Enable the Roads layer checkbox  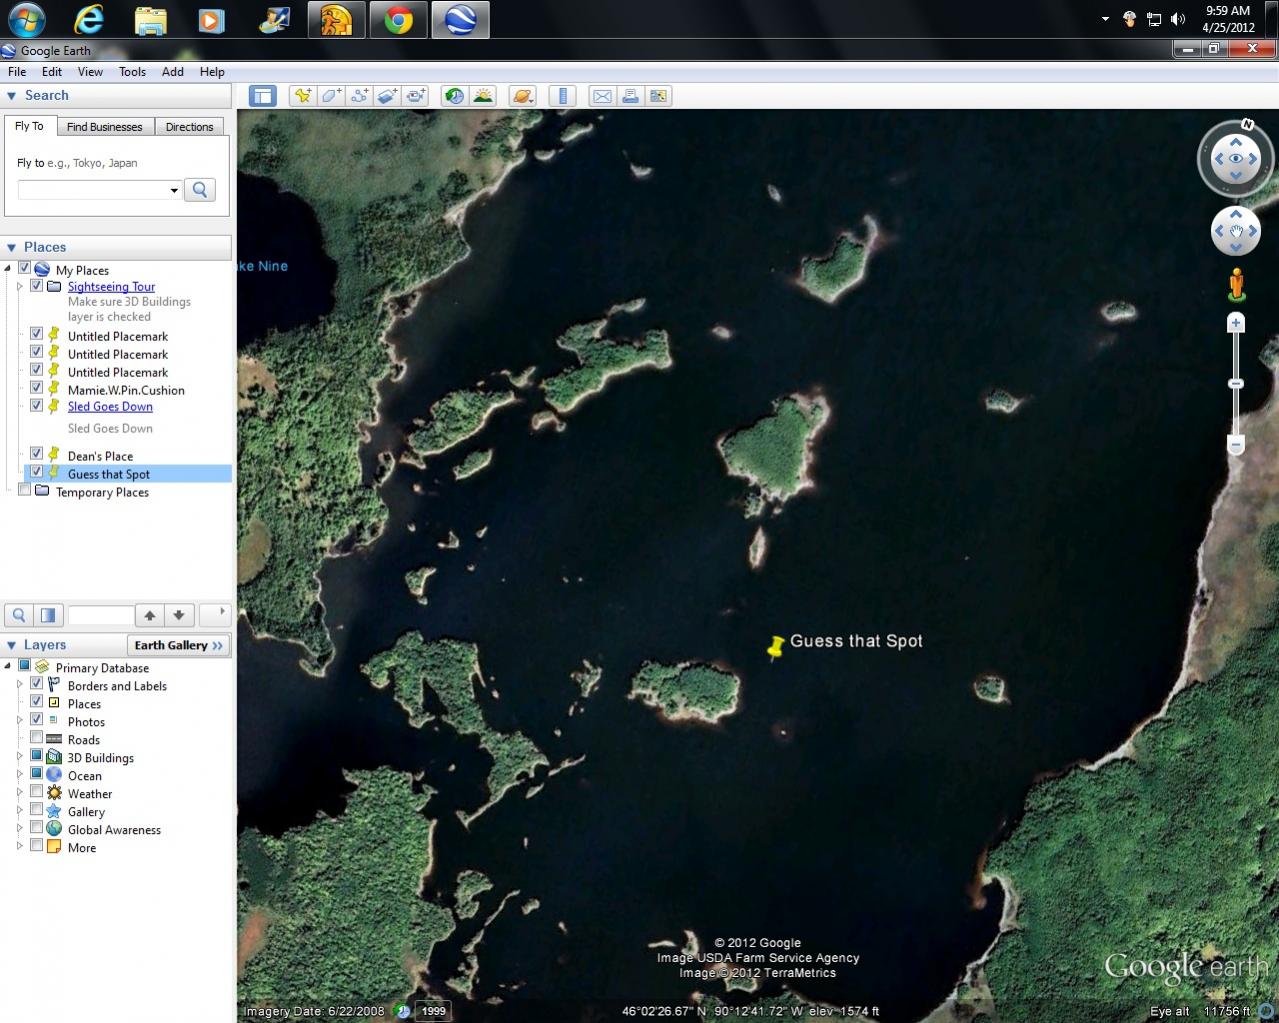(x=36, y=738)
